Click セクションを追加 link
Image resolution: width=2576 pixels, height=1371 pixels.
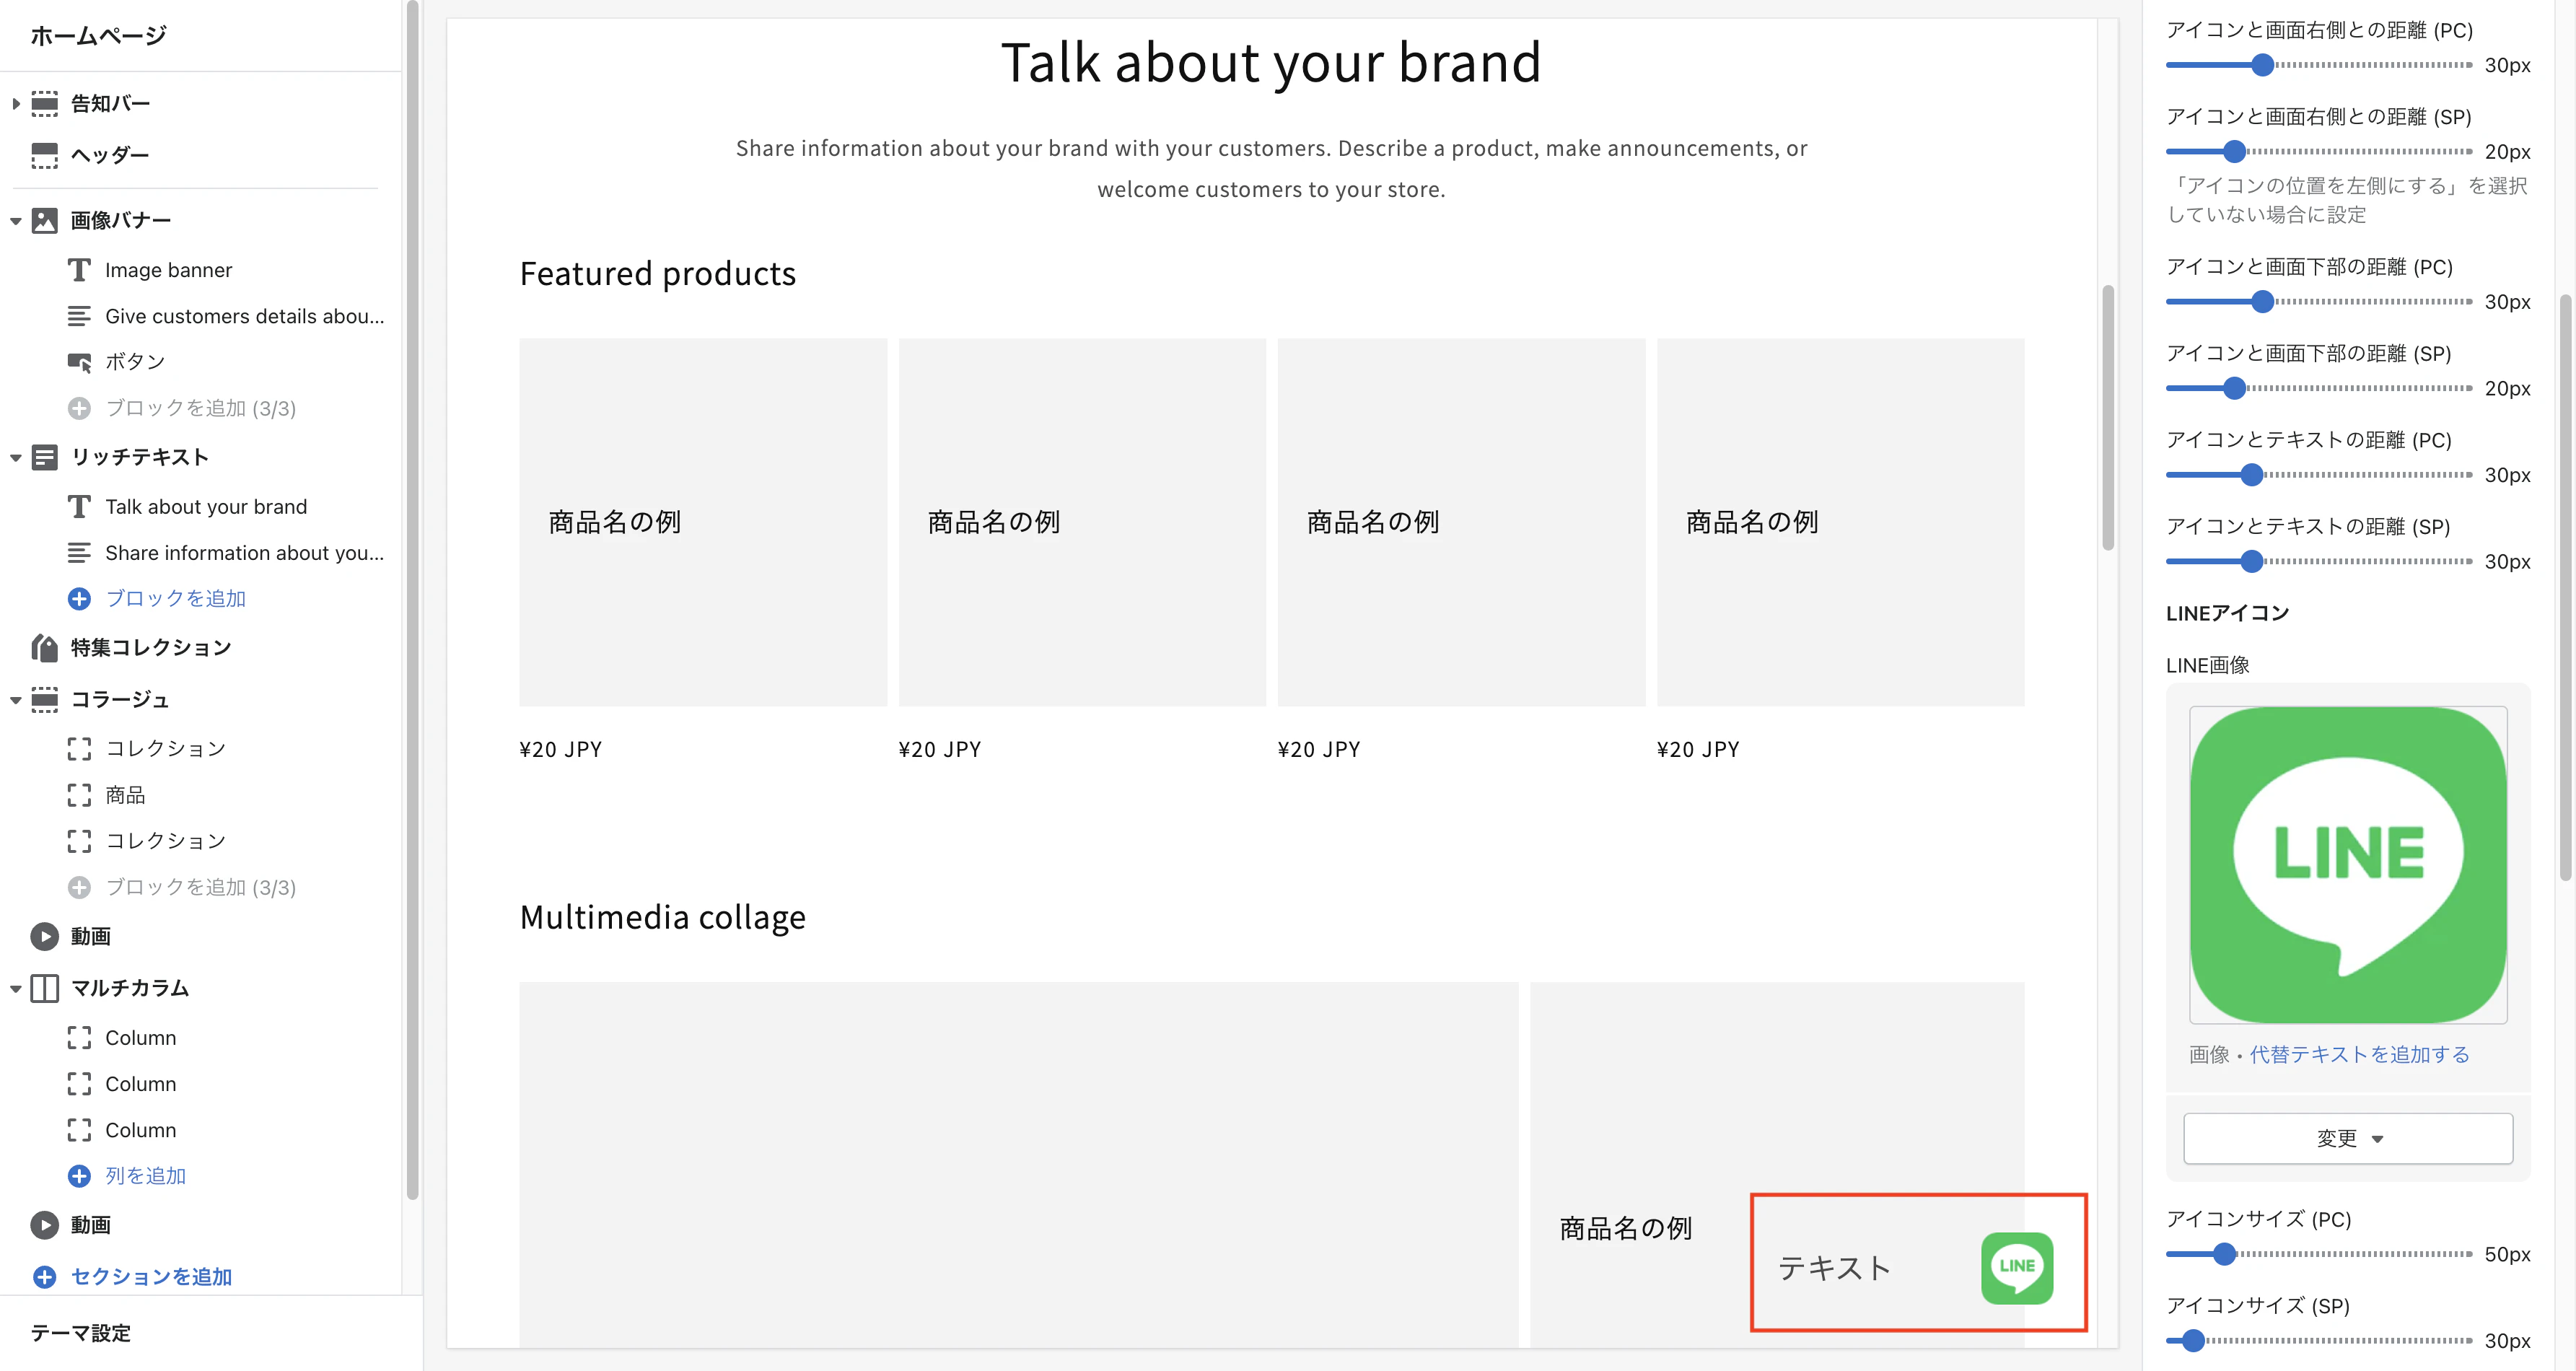tap(151, 1277)
